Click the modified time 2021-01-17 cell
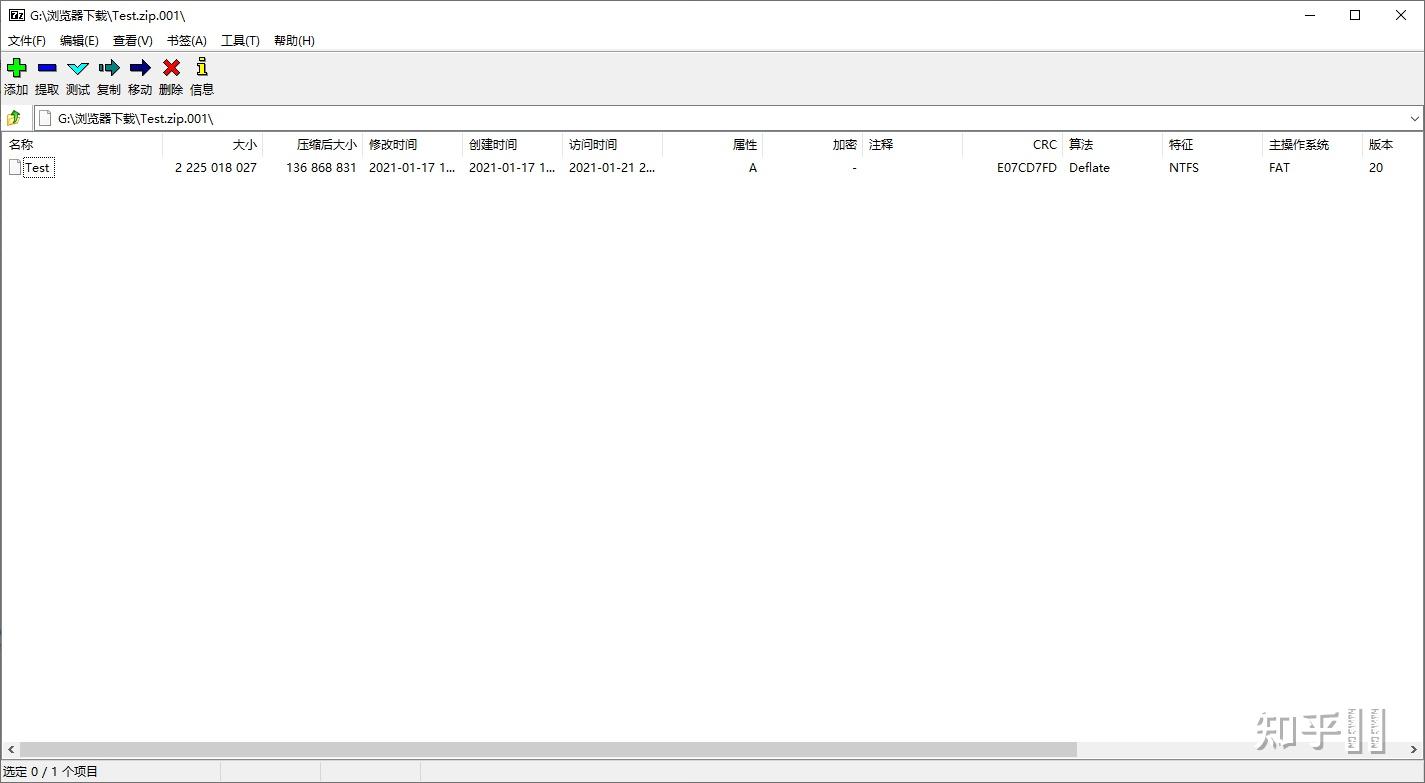The image size is (1425, 783). pyautogui.click(x=412, y=168)
